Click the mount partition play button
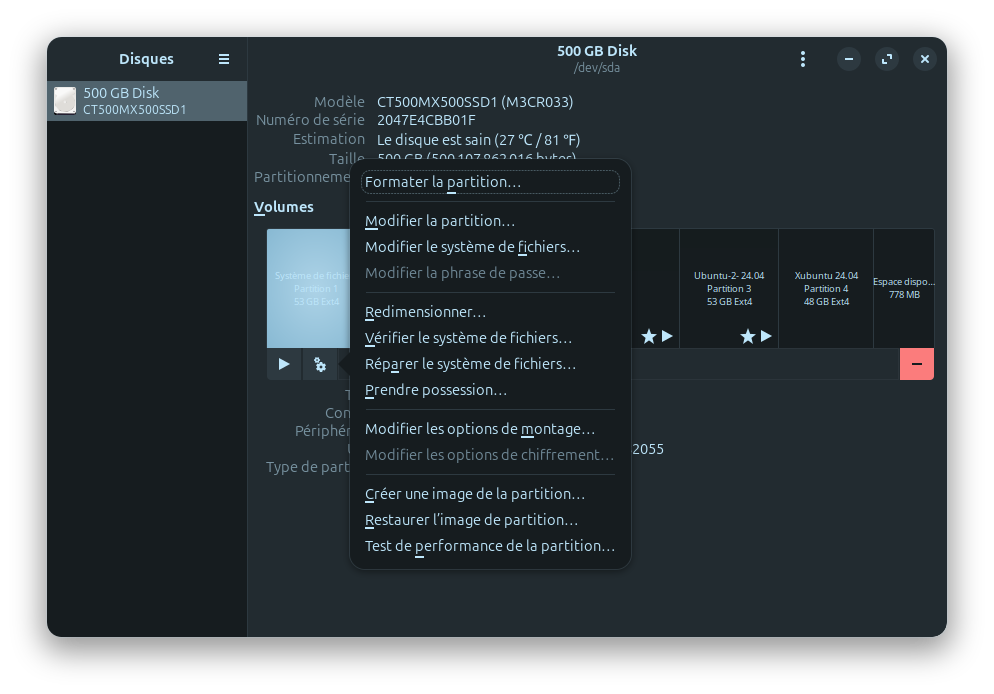Image resolution: width=994 pixels, height=694 pixels. (284, 365)
